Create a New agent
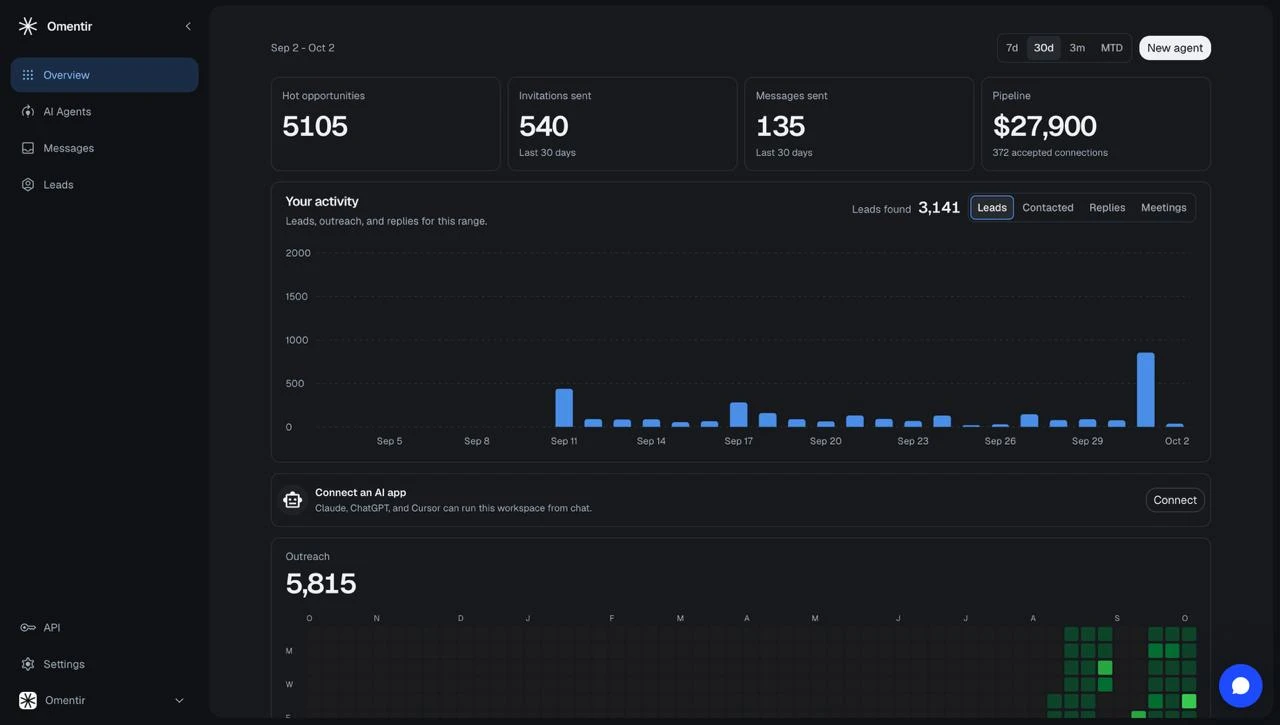 1175,48
